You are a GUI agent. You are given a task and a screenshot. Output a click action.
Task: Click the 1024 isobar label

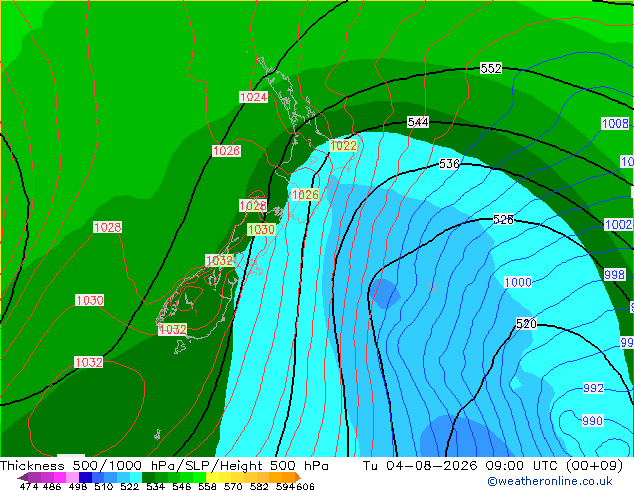(x=253, y=97)
